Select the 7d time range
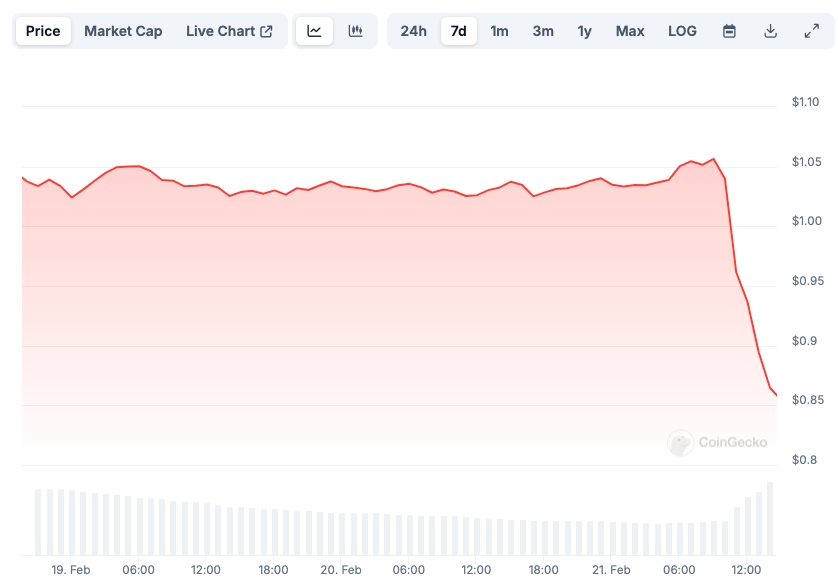838x585 pixels. tap(459, 31)
